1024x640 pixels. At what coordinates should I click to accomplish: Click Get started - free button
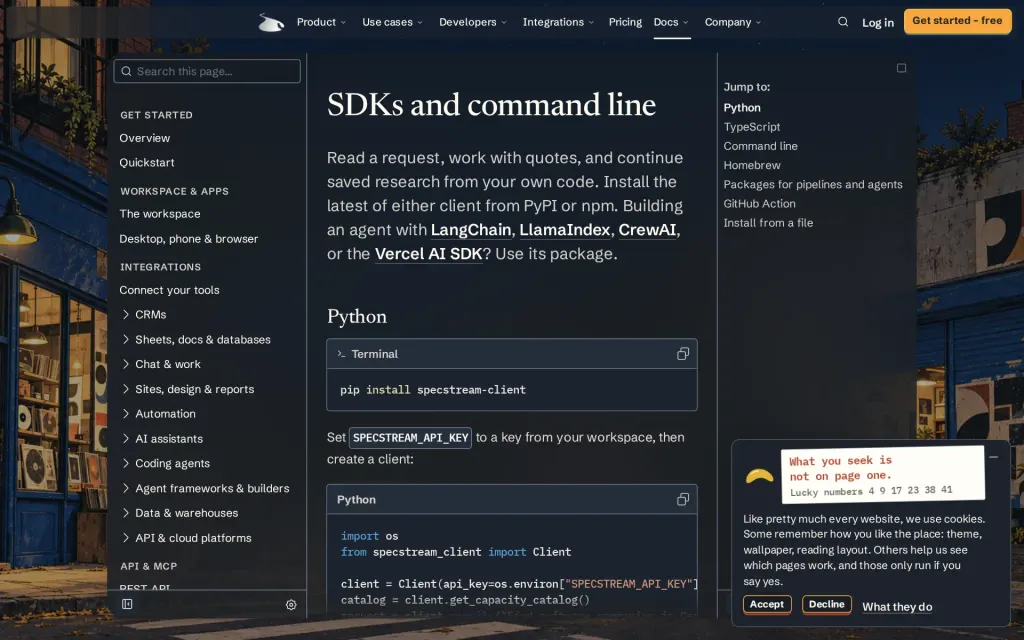957,21
